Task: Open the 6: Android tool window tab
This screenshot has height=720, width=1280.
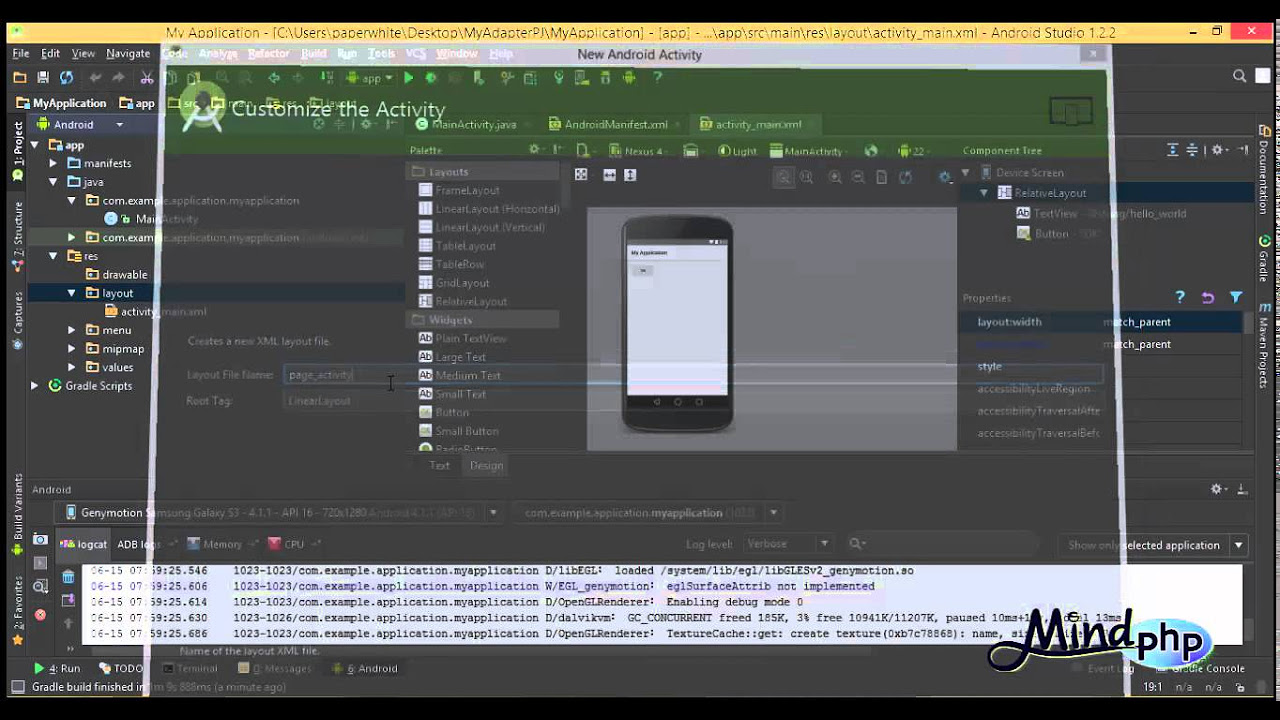Action: coord(366,668)
